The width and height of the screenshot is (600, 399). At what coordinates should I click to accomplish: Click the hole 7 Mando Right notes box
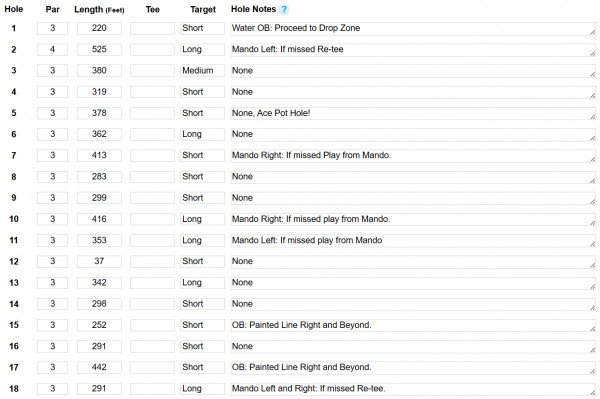point(413,156)
